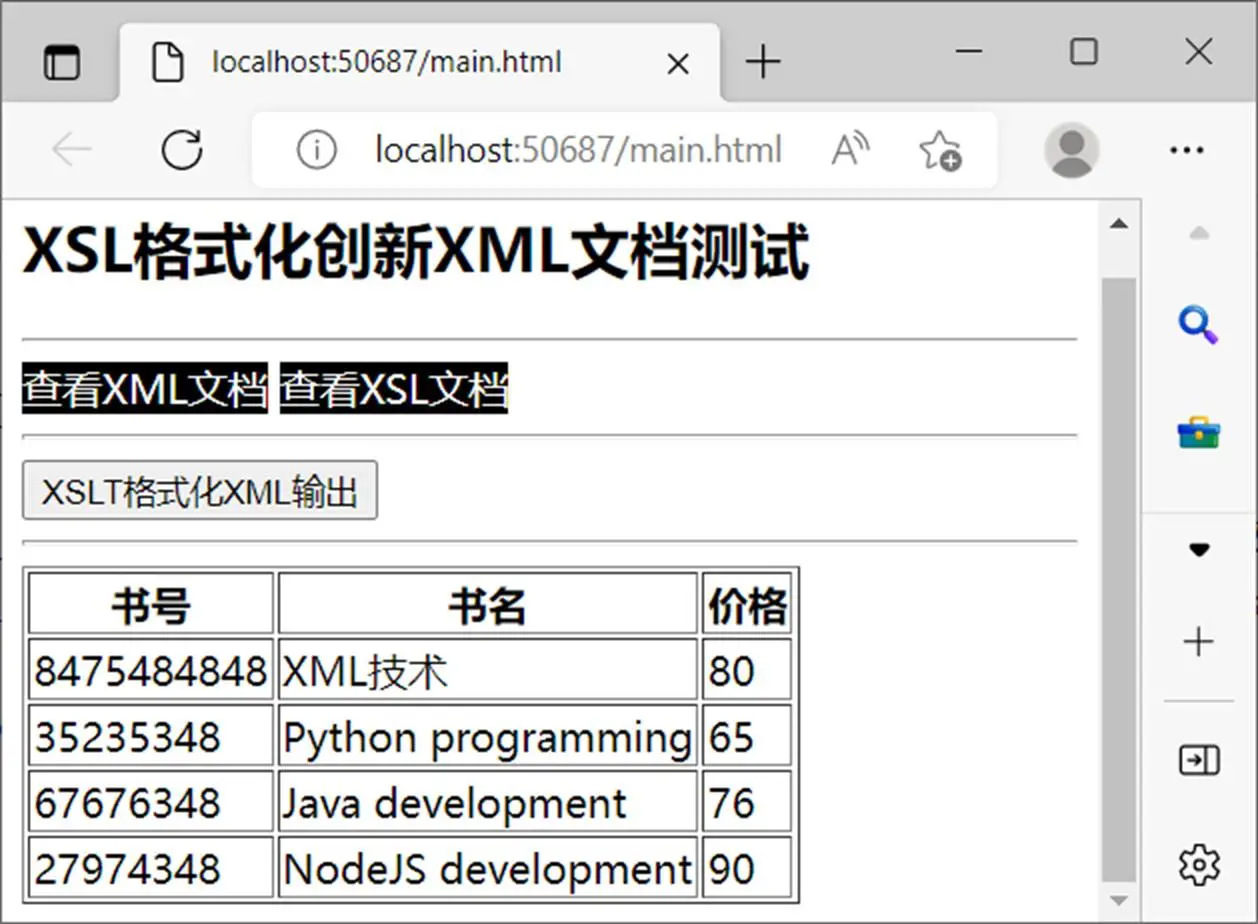Open sidebar settings gear

tap(1198, 865)
